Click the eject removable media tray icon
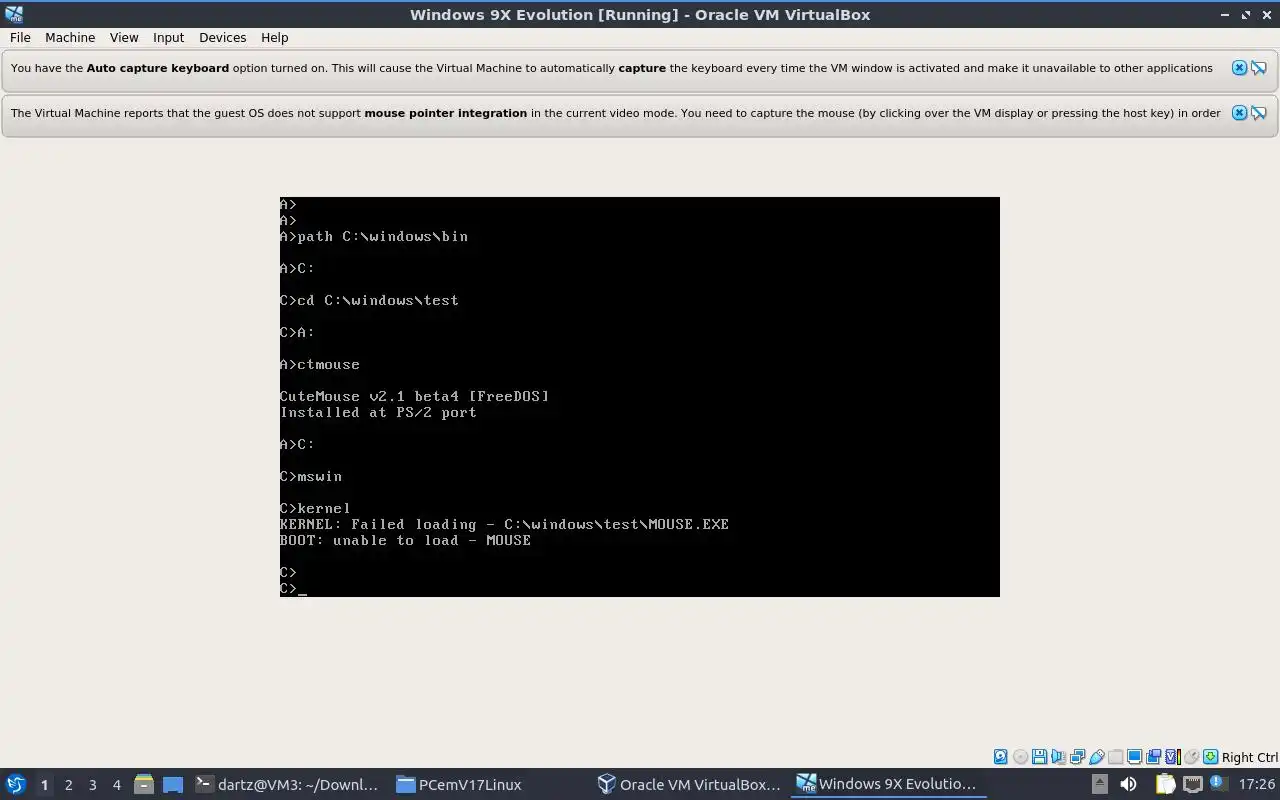 (x=1100, y=784)
